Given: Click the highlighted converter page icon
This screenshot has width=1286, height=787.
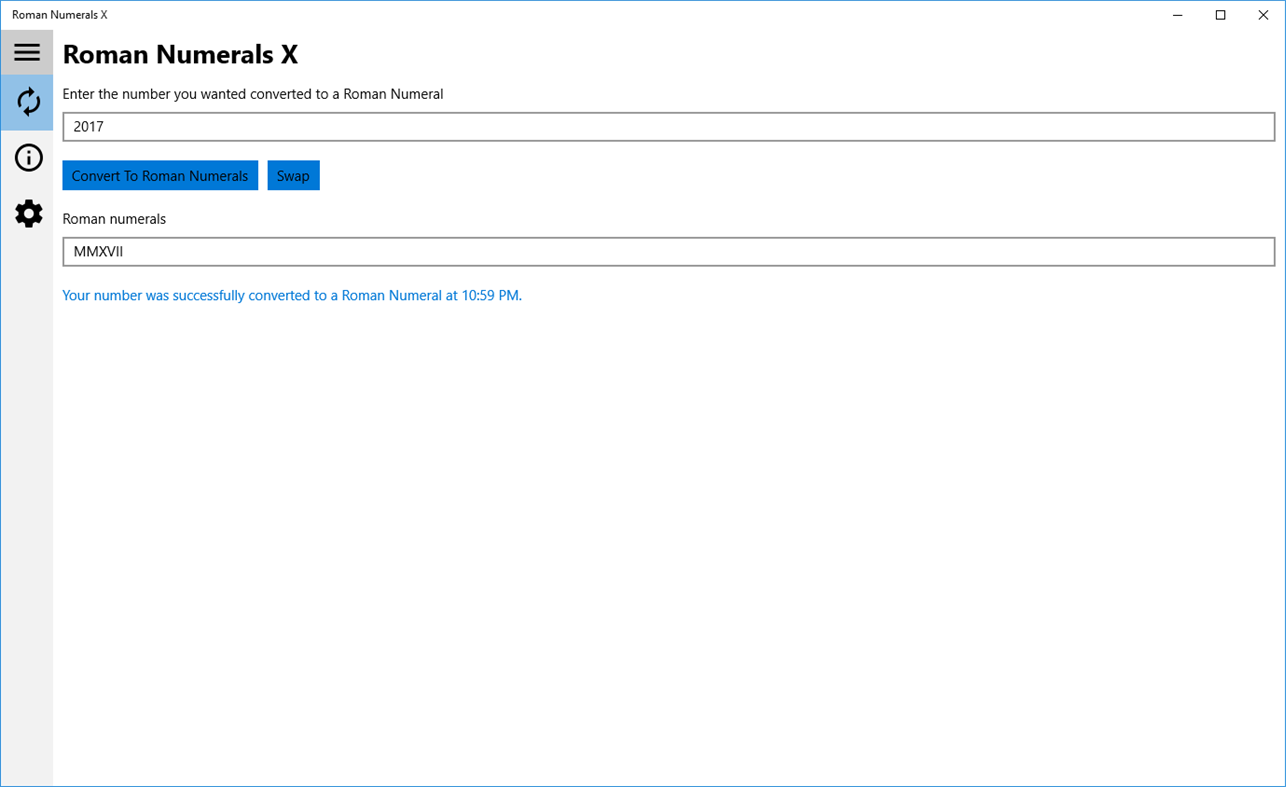Looking at the screenshot, I should coord(27,102).
